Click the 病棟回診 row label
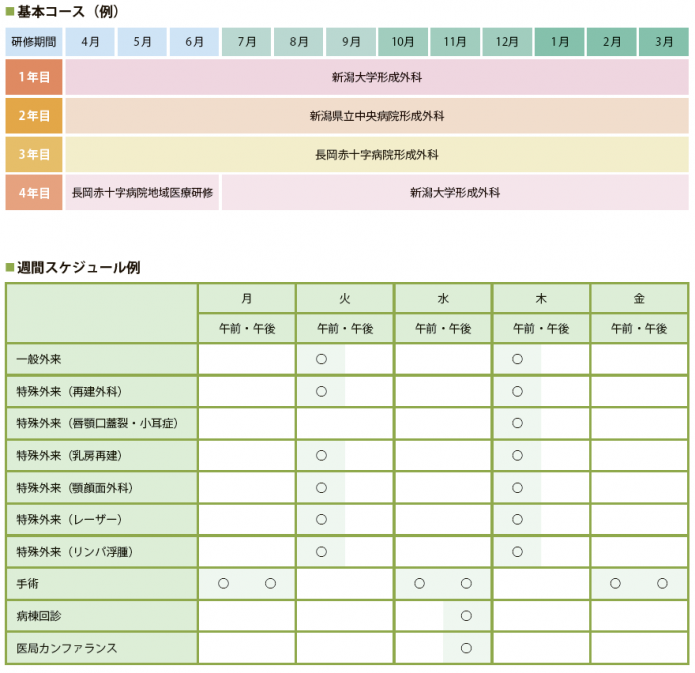The image size is (695, 673). 102,616
